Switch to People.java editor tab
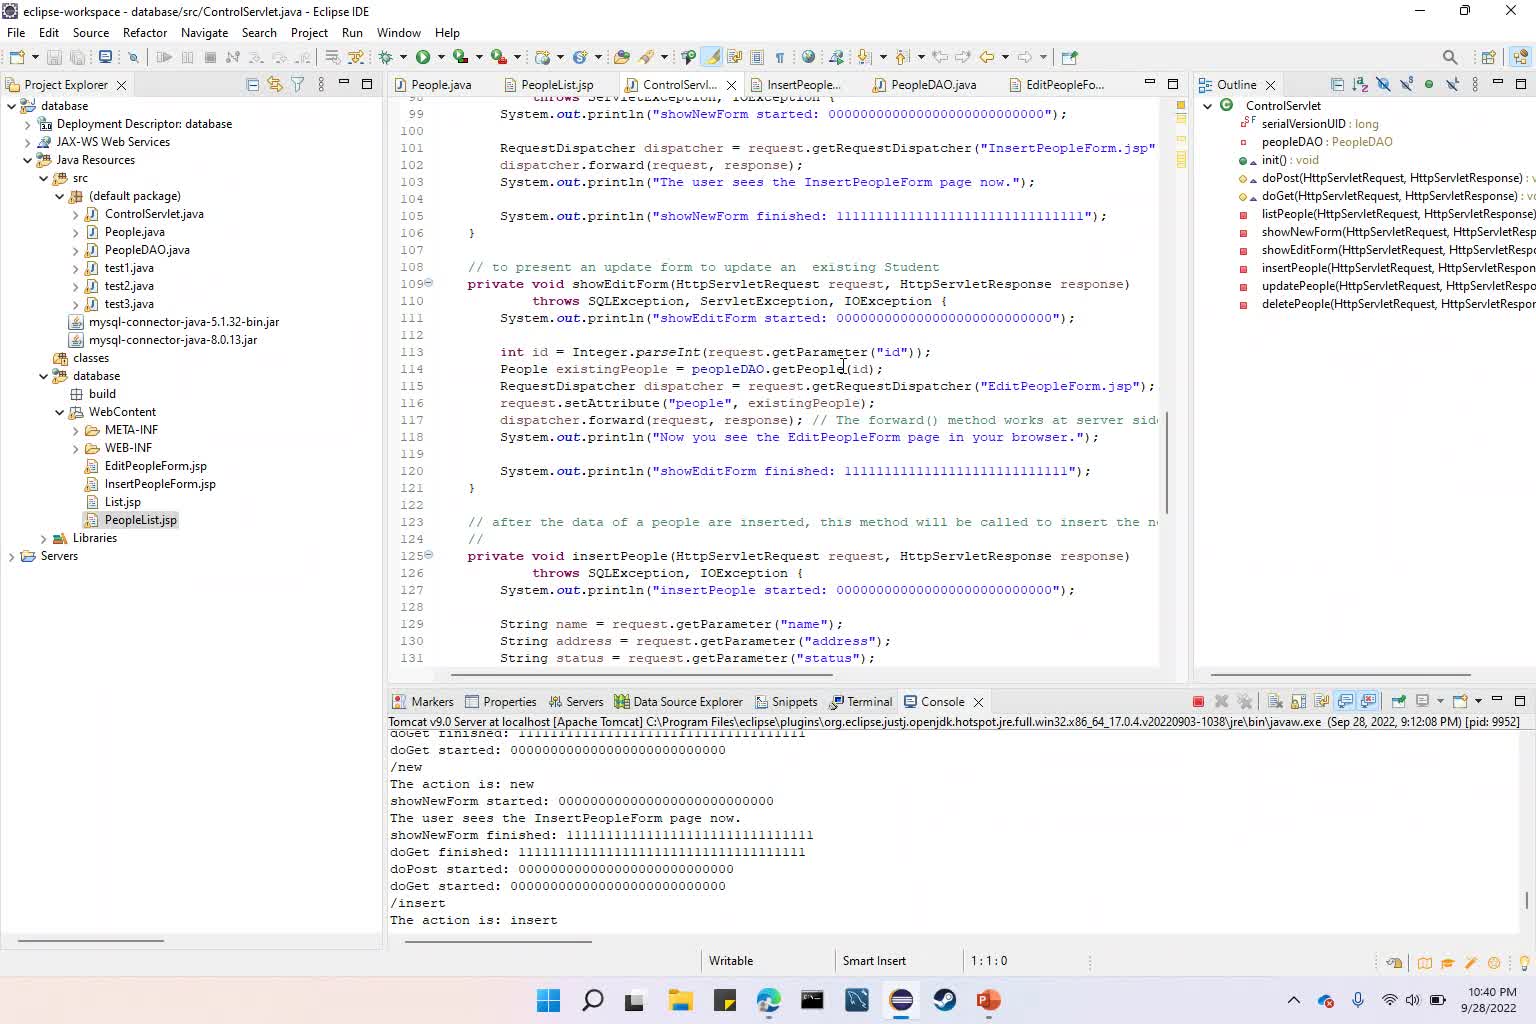 (432, 85)
